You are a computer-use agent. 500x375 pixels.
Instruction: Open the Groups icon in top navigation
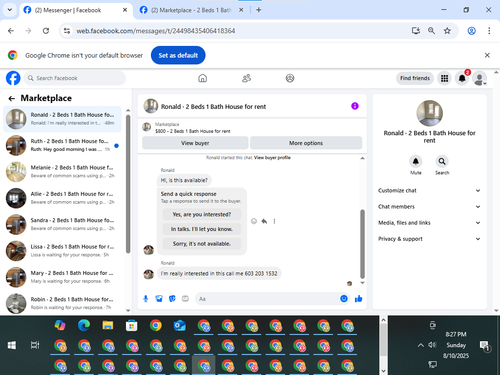point(290,78)
